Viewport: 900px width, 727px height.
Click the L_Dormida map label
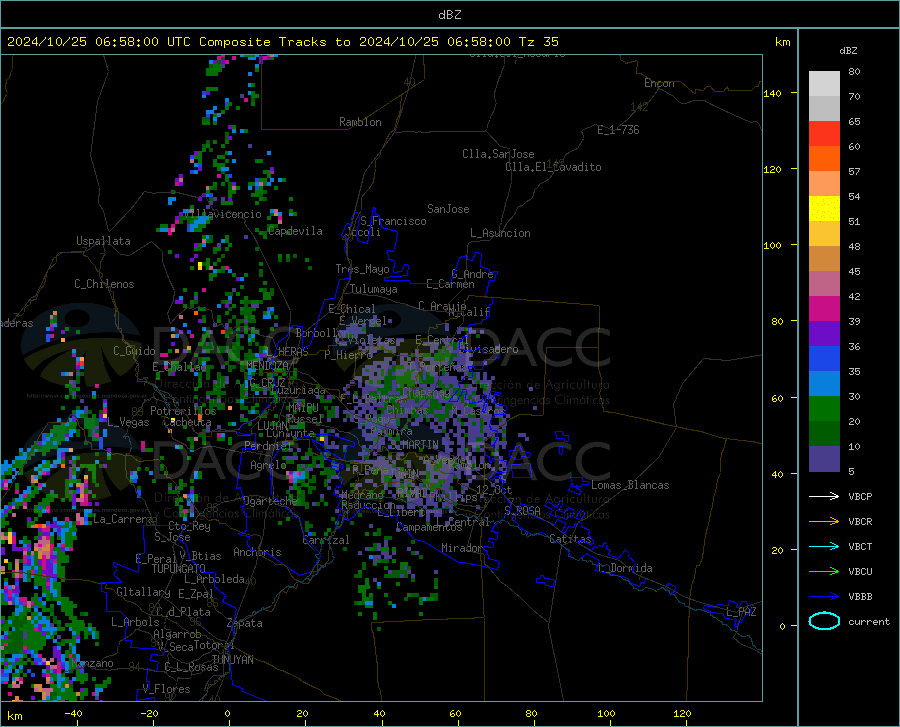tap(624, 568)
